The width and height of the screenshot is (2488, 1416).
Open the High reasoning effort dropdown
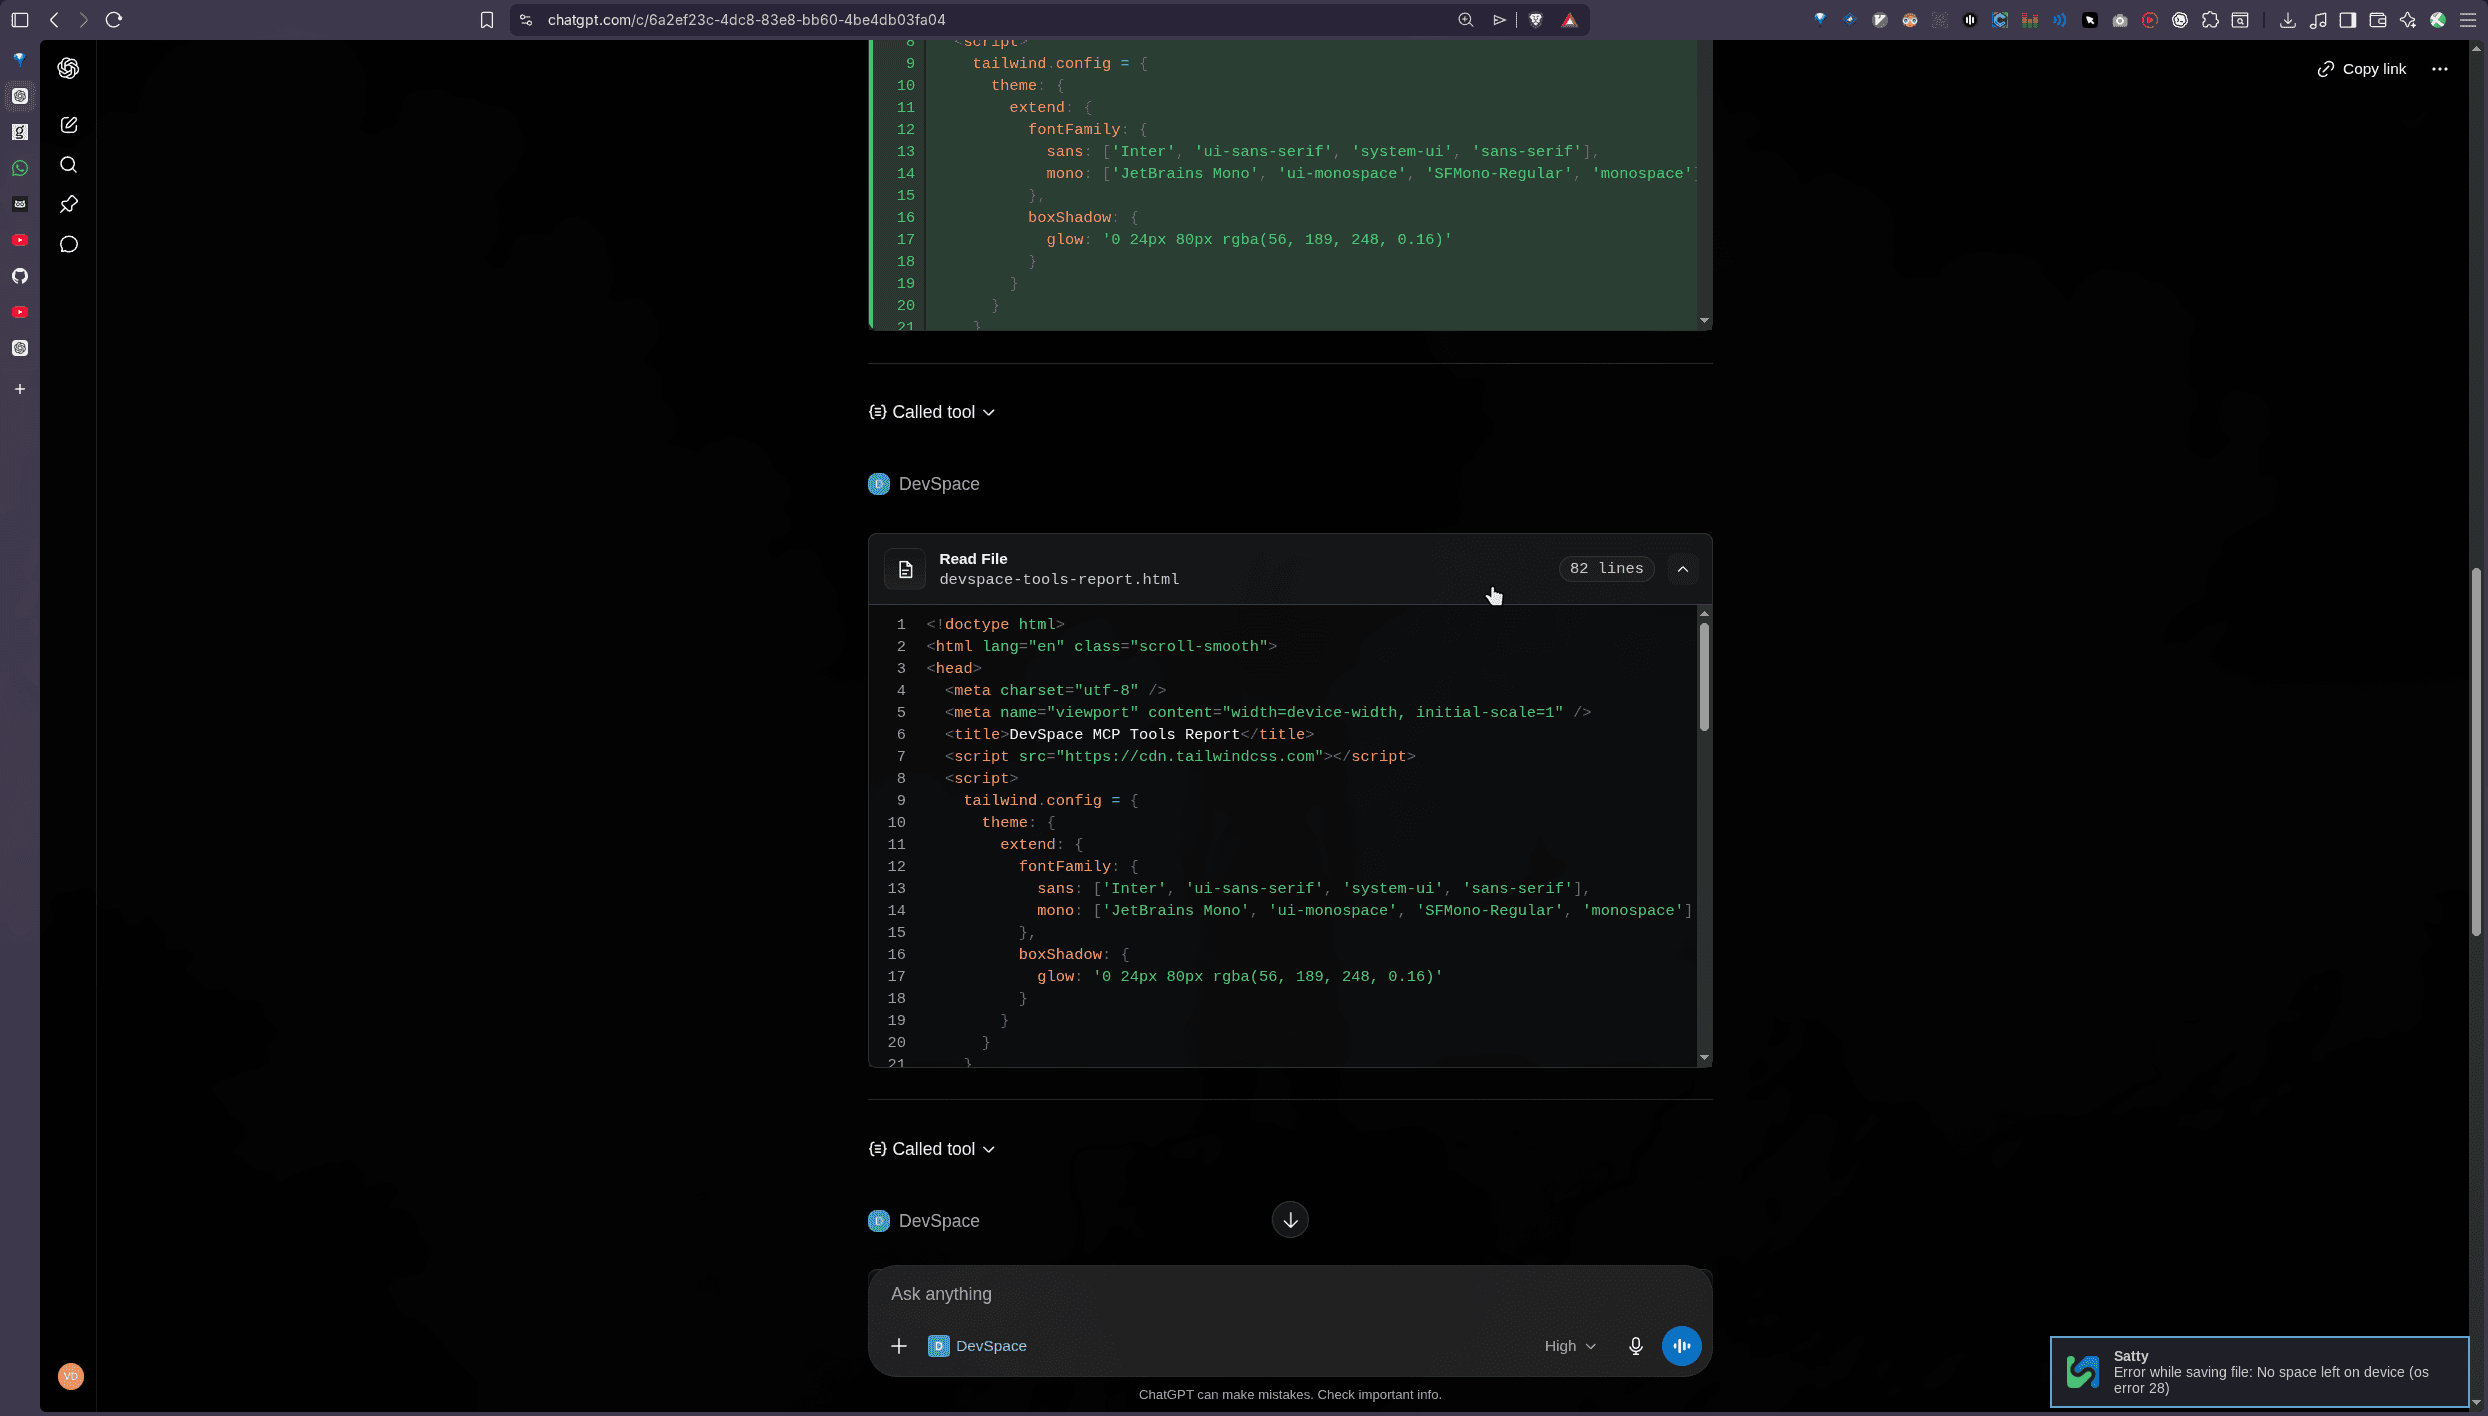pos(1569,1346)
